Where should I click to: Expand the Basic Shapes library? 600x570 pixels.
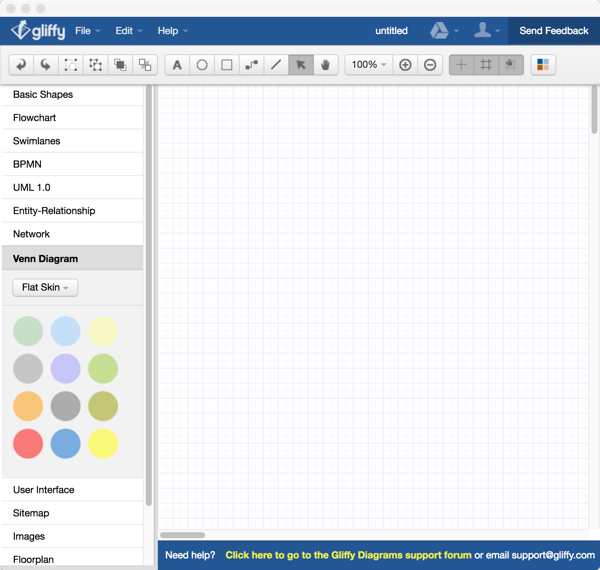point(72,94)
